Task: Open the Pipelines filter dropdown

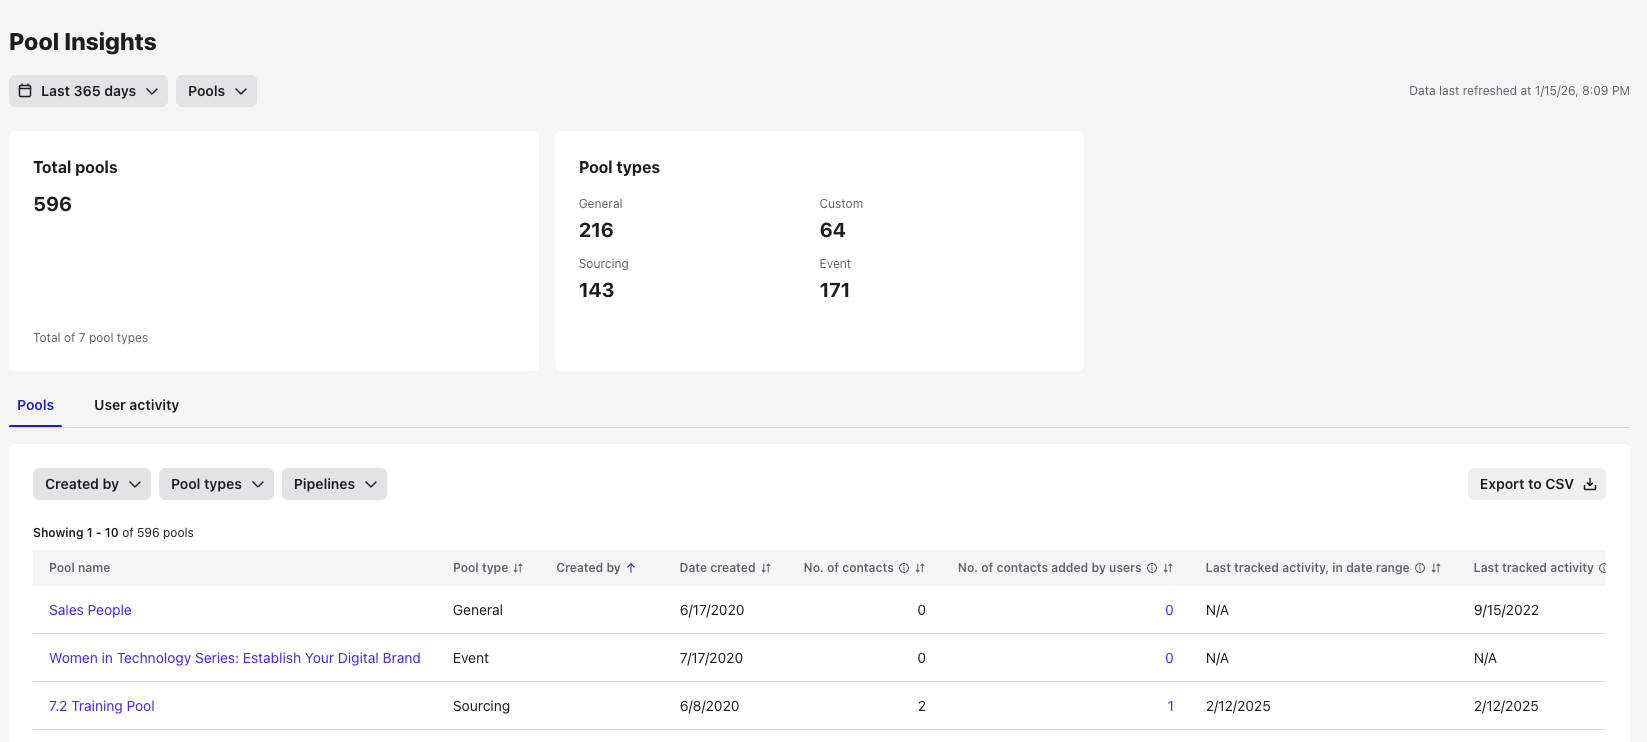Action: coord(334,484)
